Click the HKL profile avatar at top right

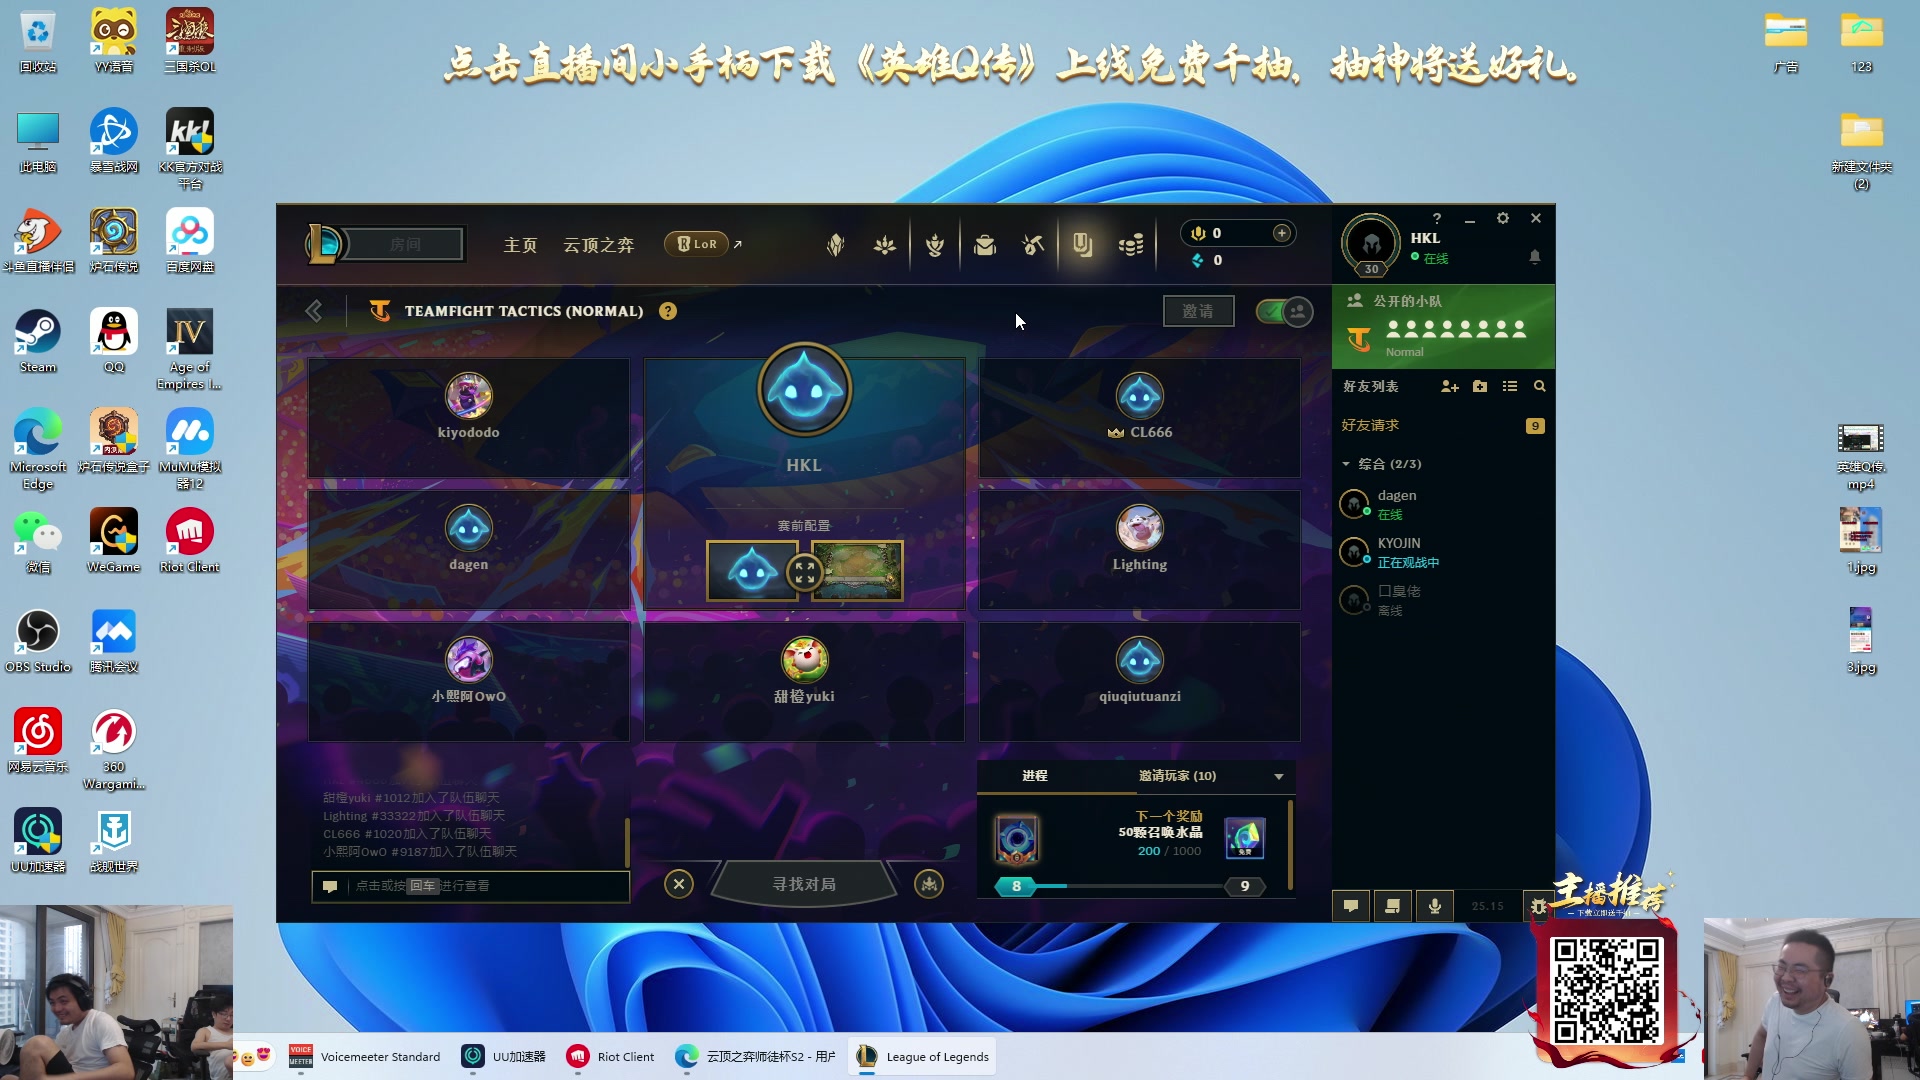tap(1371, 243)
